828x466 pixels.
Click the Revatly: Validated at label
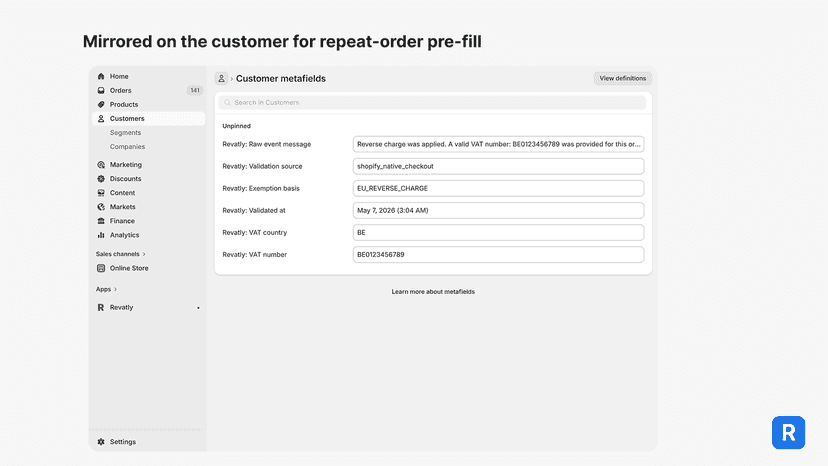tap(254, 210)
